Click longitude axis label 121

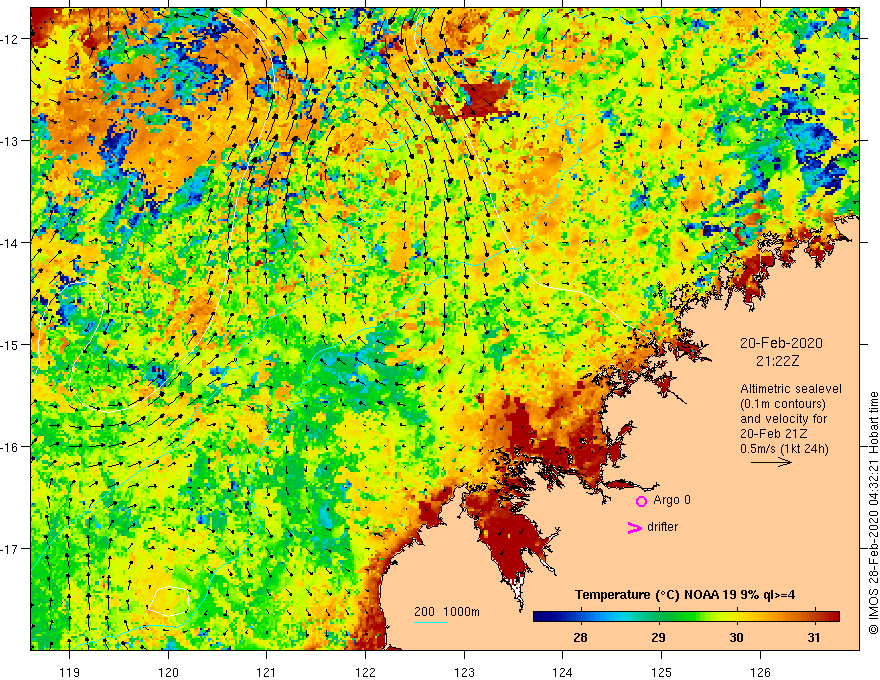(x=267, y=672)
